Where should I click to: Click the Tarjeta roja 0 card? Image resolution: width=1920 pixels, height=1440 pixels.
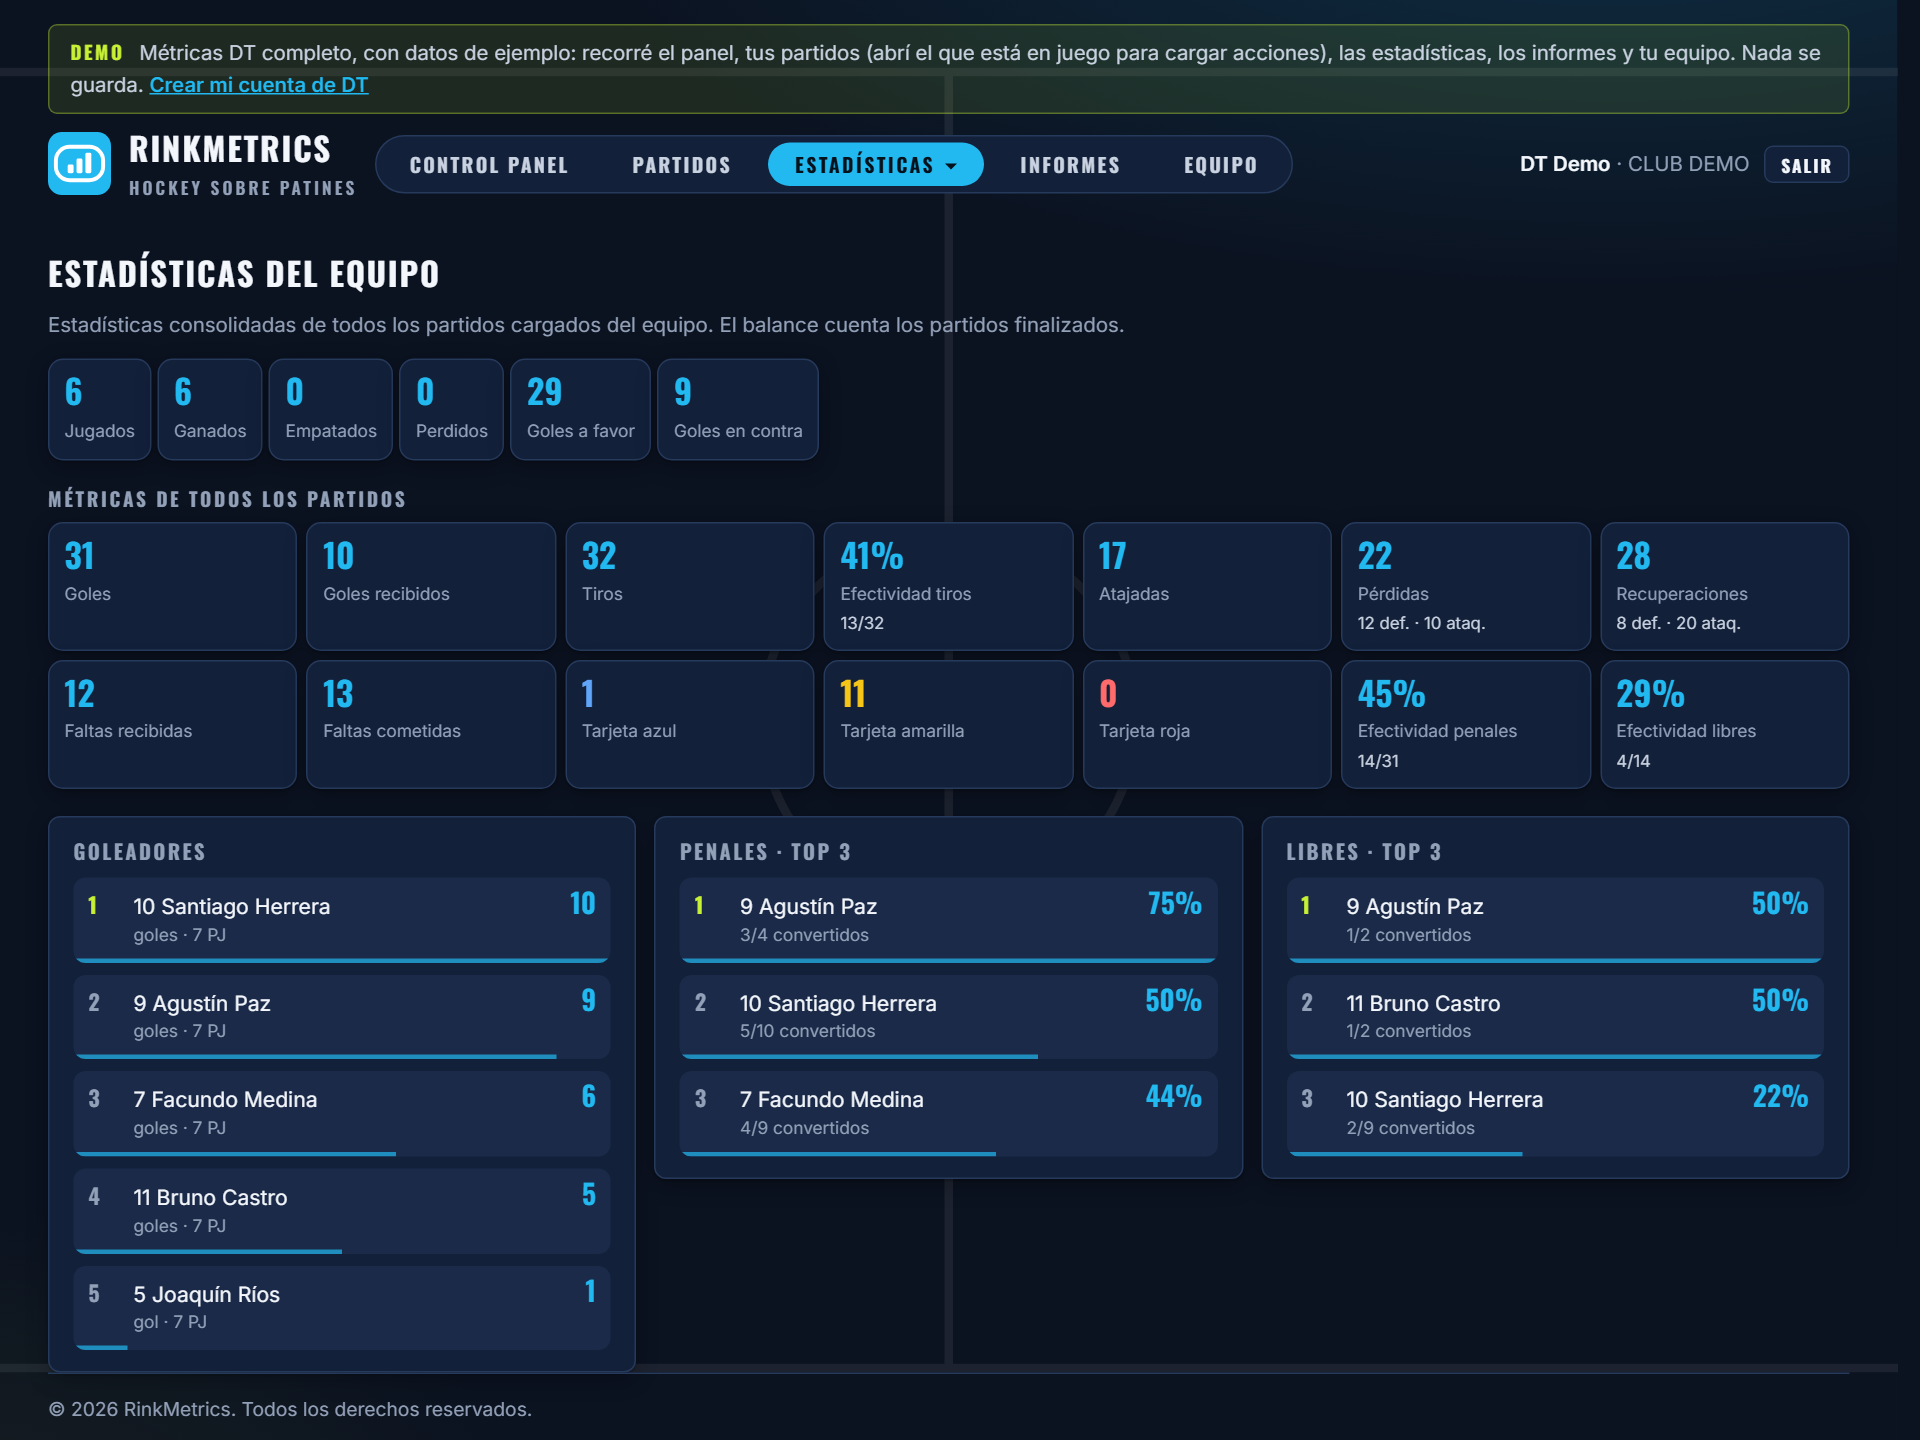coord(1207,724)
